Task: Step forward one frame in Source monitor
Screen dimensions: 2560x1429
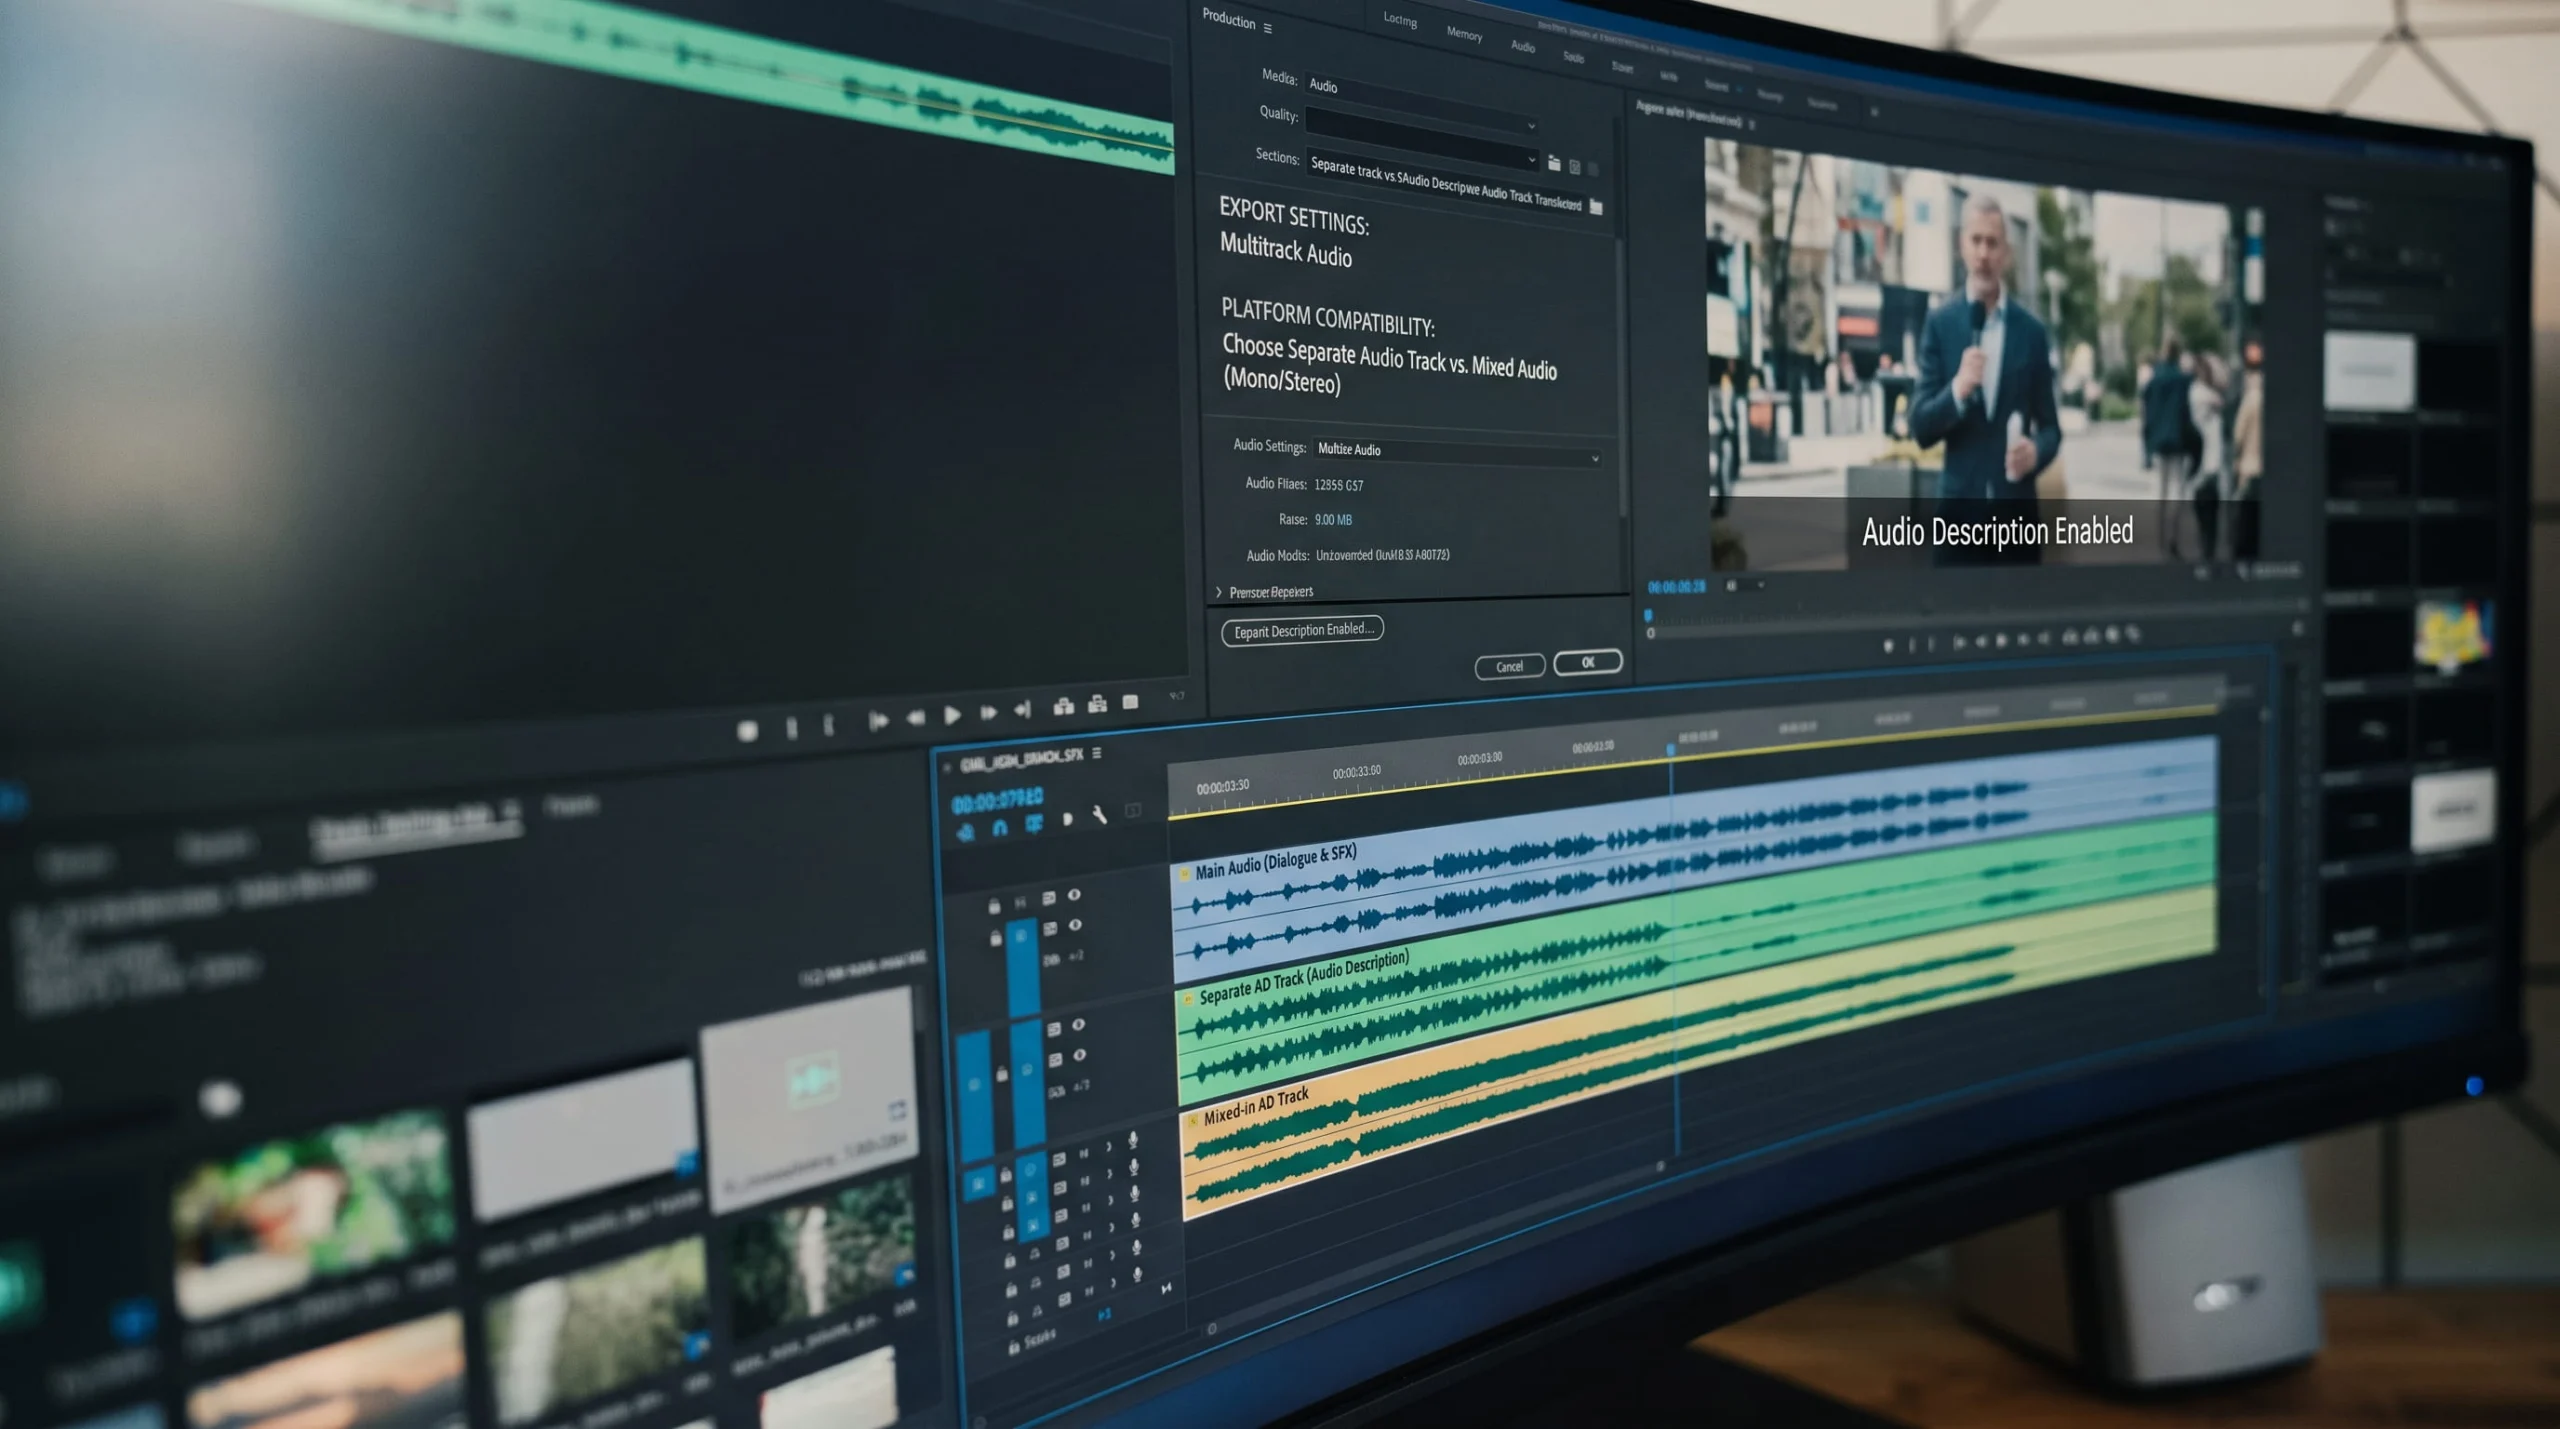Action: pyautogui.click(x=988, y=712)
